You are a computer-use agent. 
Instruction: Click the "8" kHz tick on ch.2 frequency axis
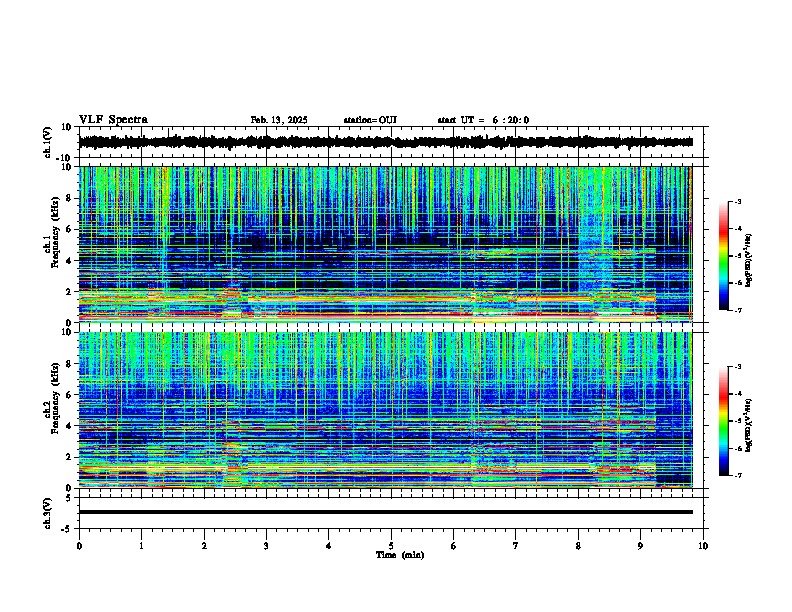click(x=71, y=364)
